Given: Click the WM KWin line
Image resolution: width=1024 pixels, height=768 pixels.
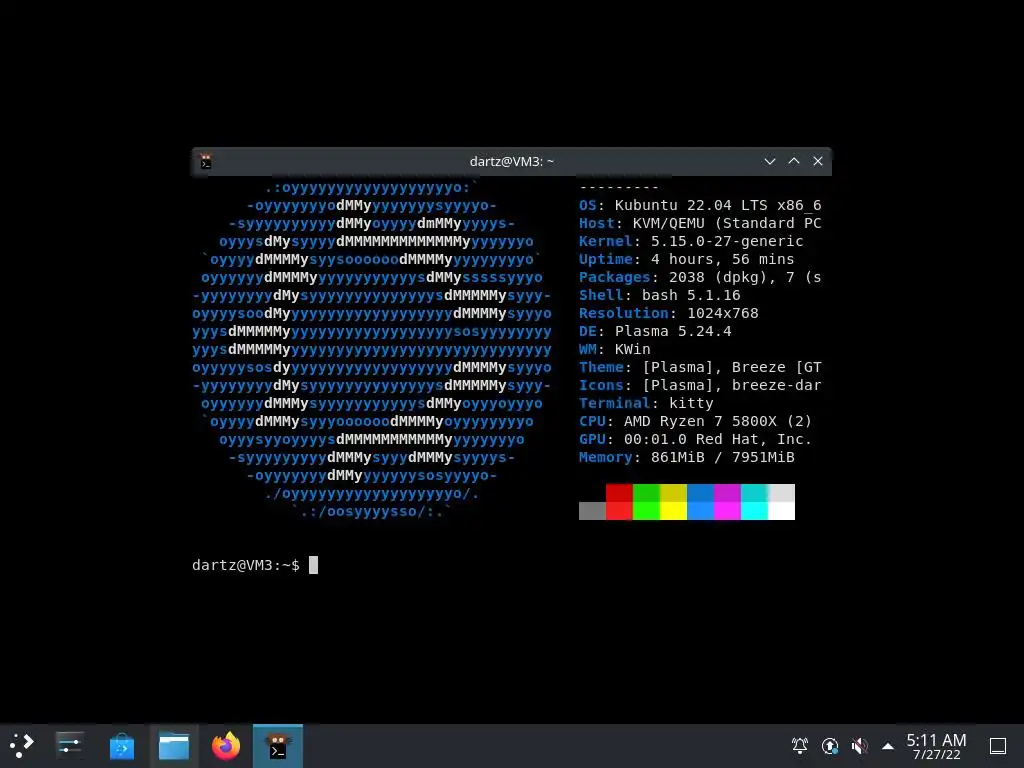Looking at the screenshot, I should tap(615, 349).
